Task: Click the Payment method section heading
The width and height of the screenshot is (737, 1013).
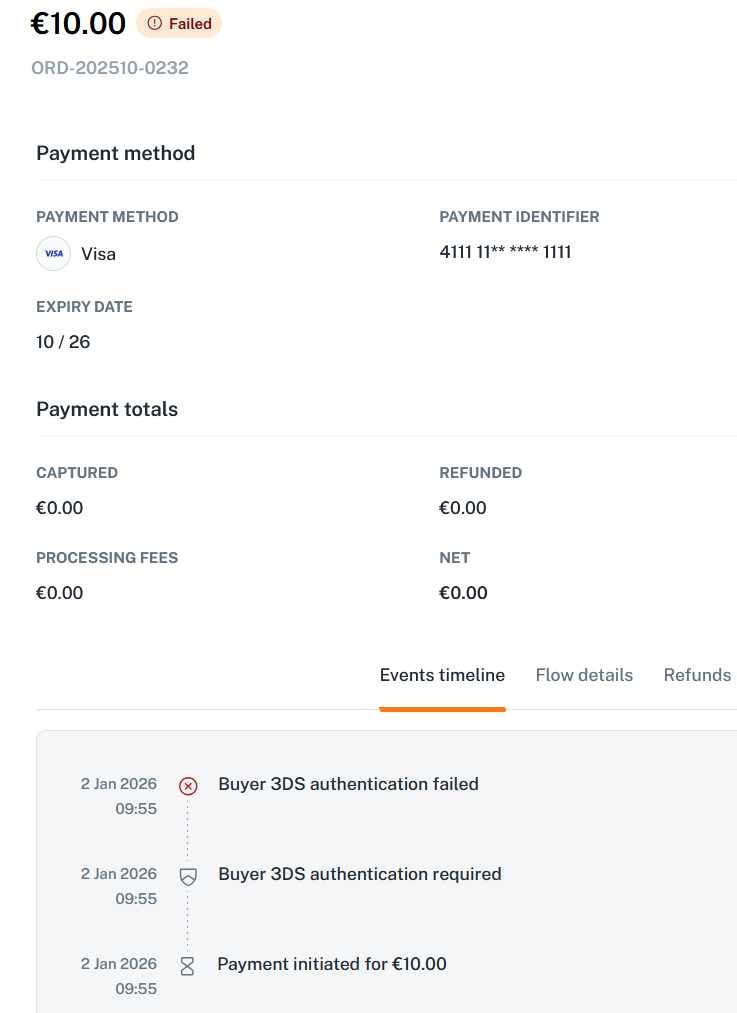Action: (116, 153)
